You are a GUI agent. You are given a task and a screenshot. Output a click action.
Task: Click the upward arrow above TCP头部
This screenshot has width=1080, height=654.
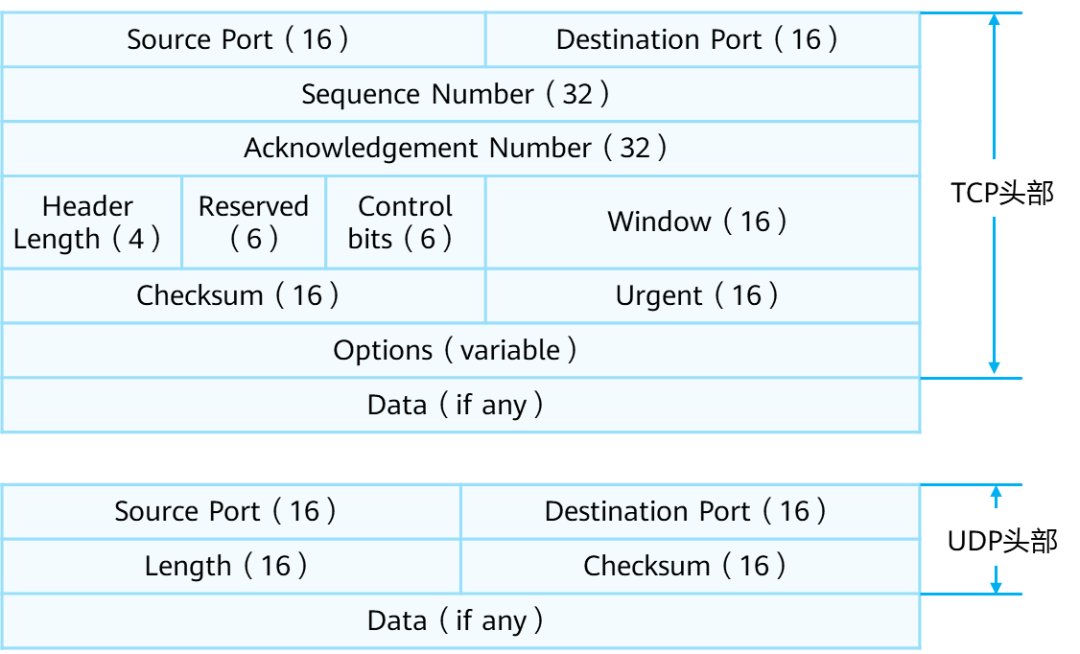click(x=994, y=86)
